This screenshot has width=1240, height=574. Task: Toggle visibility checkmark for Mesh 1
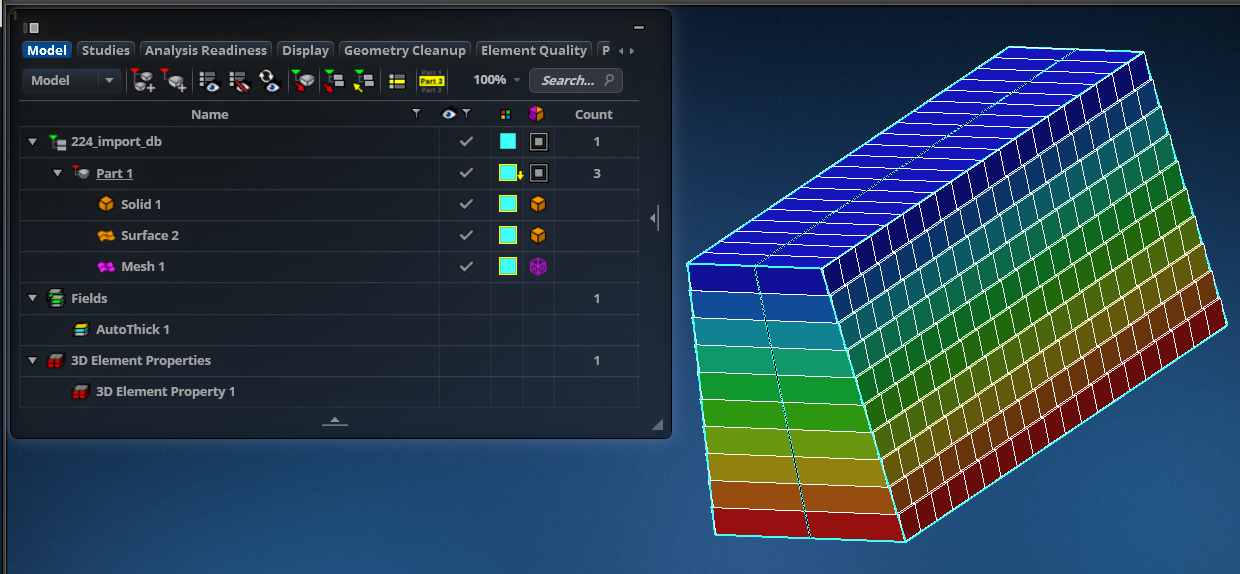pyautogui.click(x=465, y=267)
